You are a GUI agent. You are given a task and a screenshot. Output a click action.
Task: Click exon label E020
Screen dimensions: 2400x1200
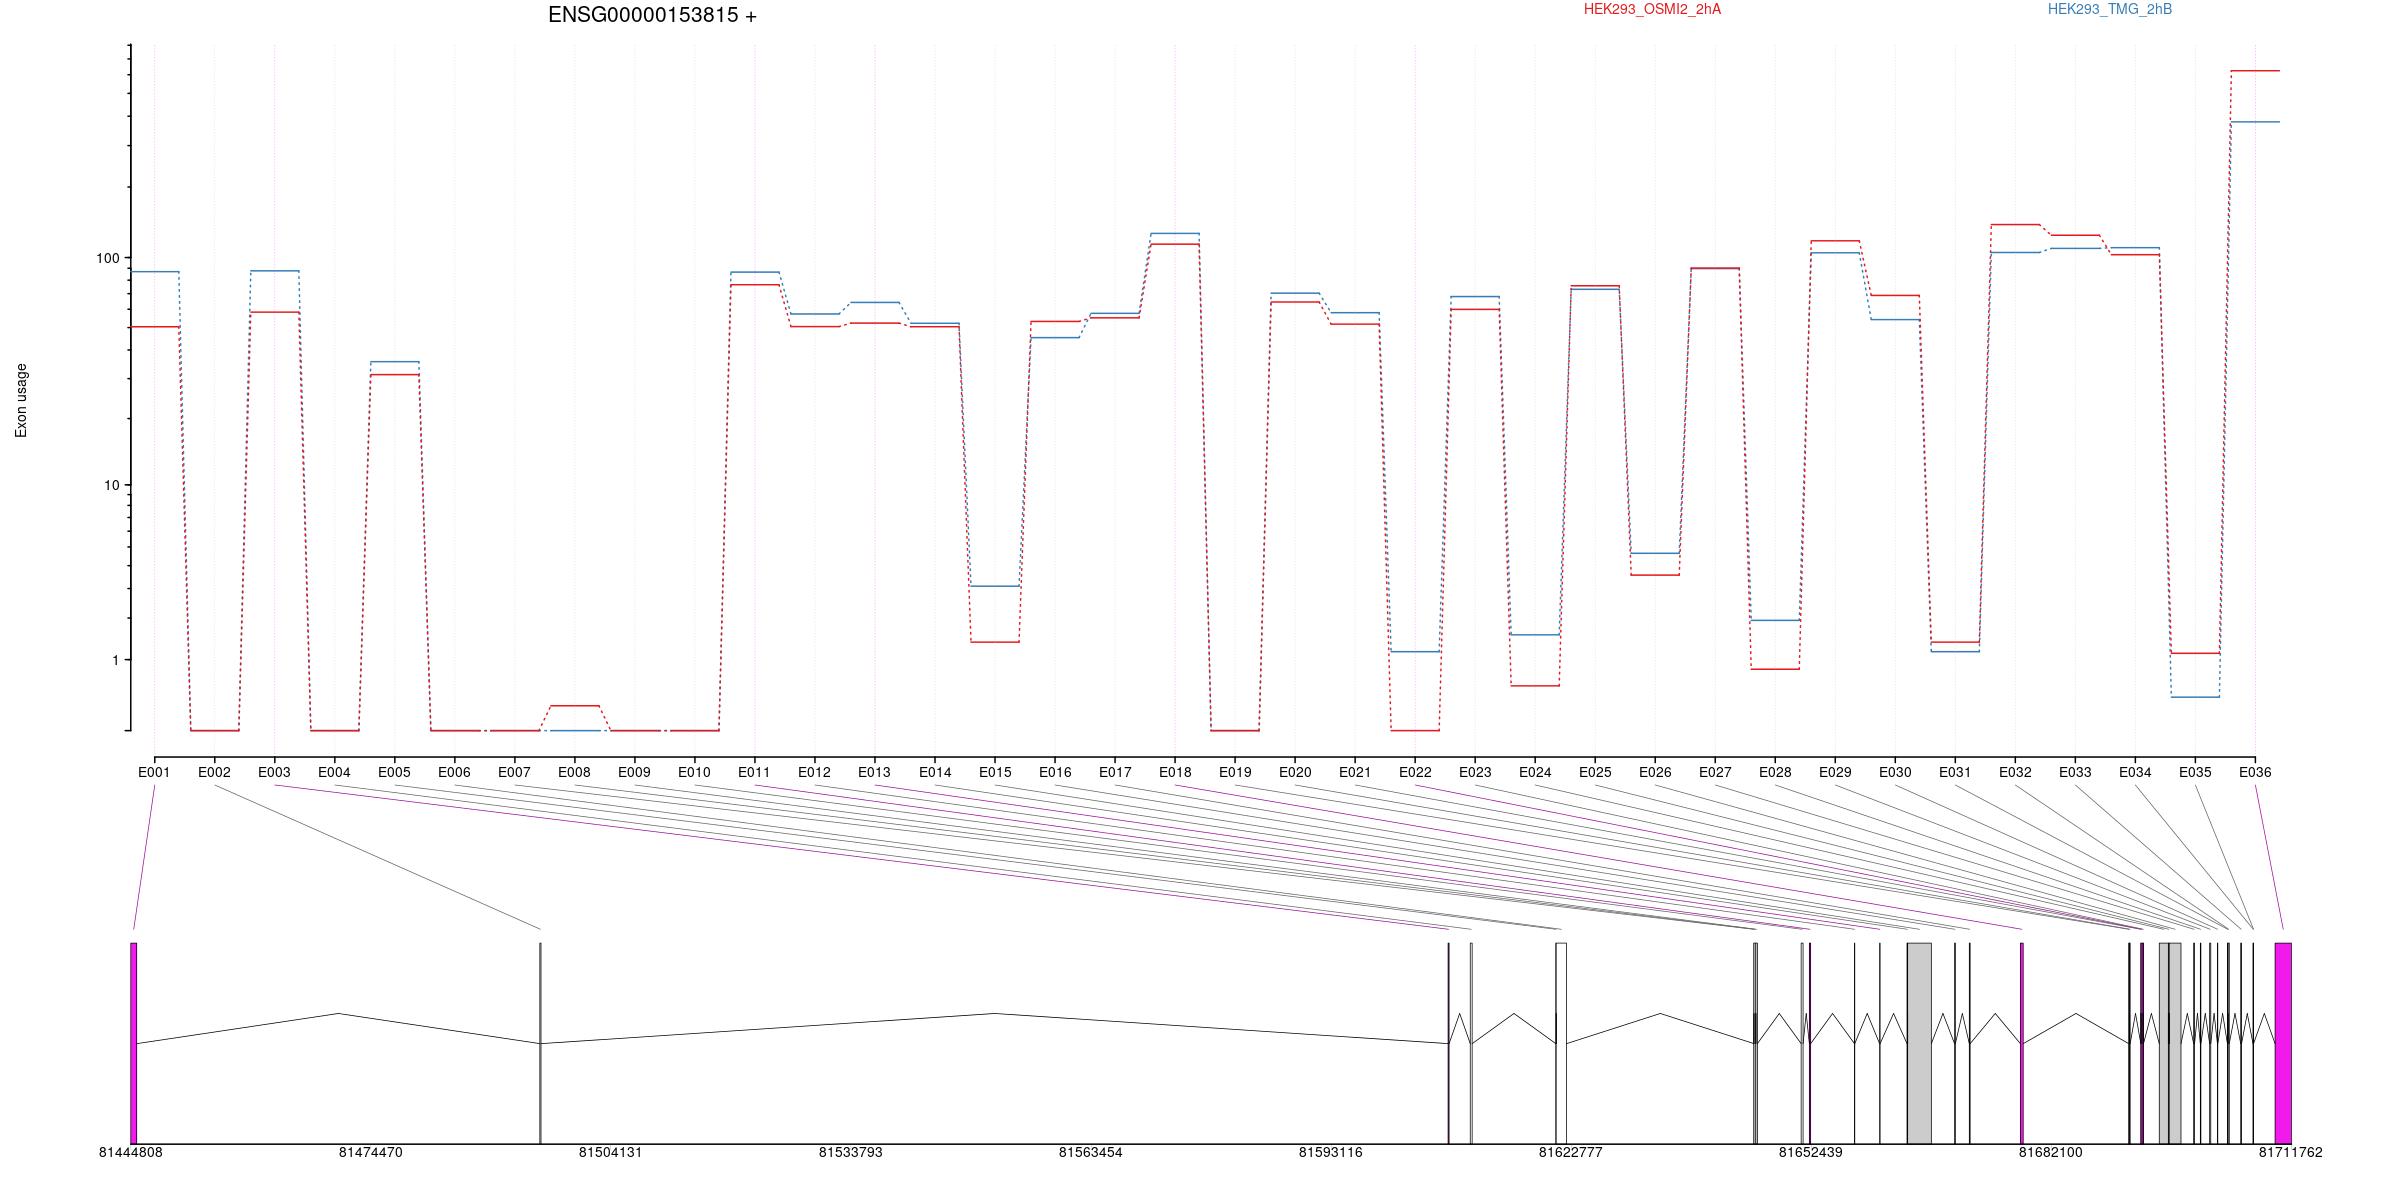pyautogui.click(x=1295, y=772)
